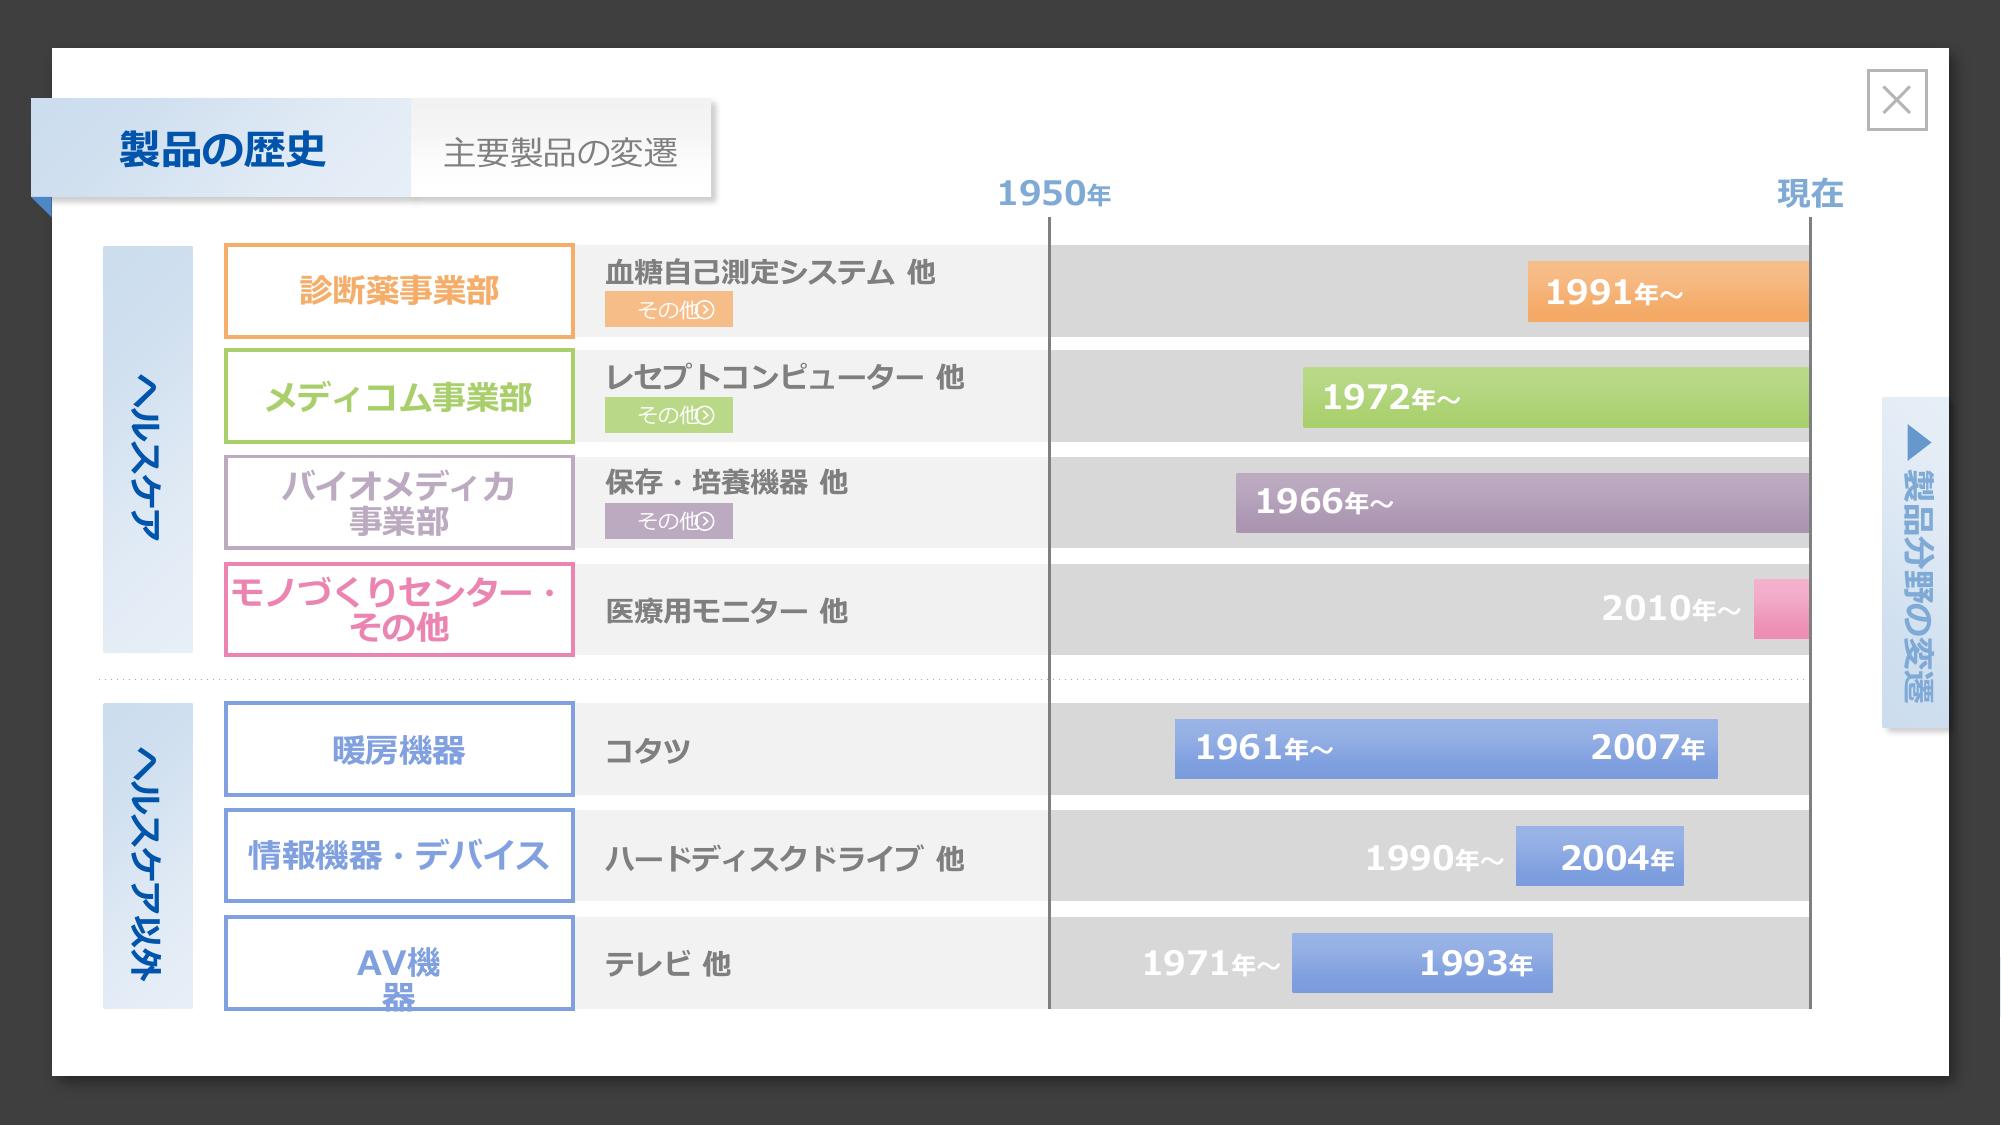2001x1125 pixels.
Task: Click the green 1972年〜 timeline bar
Action: pyautogui.click(x=1555, y=397)
